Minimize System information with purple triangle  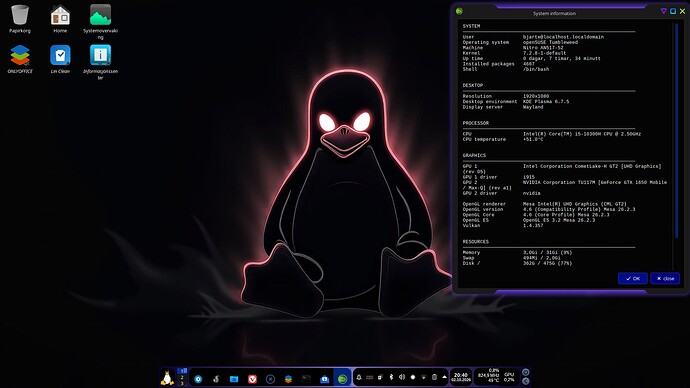[664, 11]
